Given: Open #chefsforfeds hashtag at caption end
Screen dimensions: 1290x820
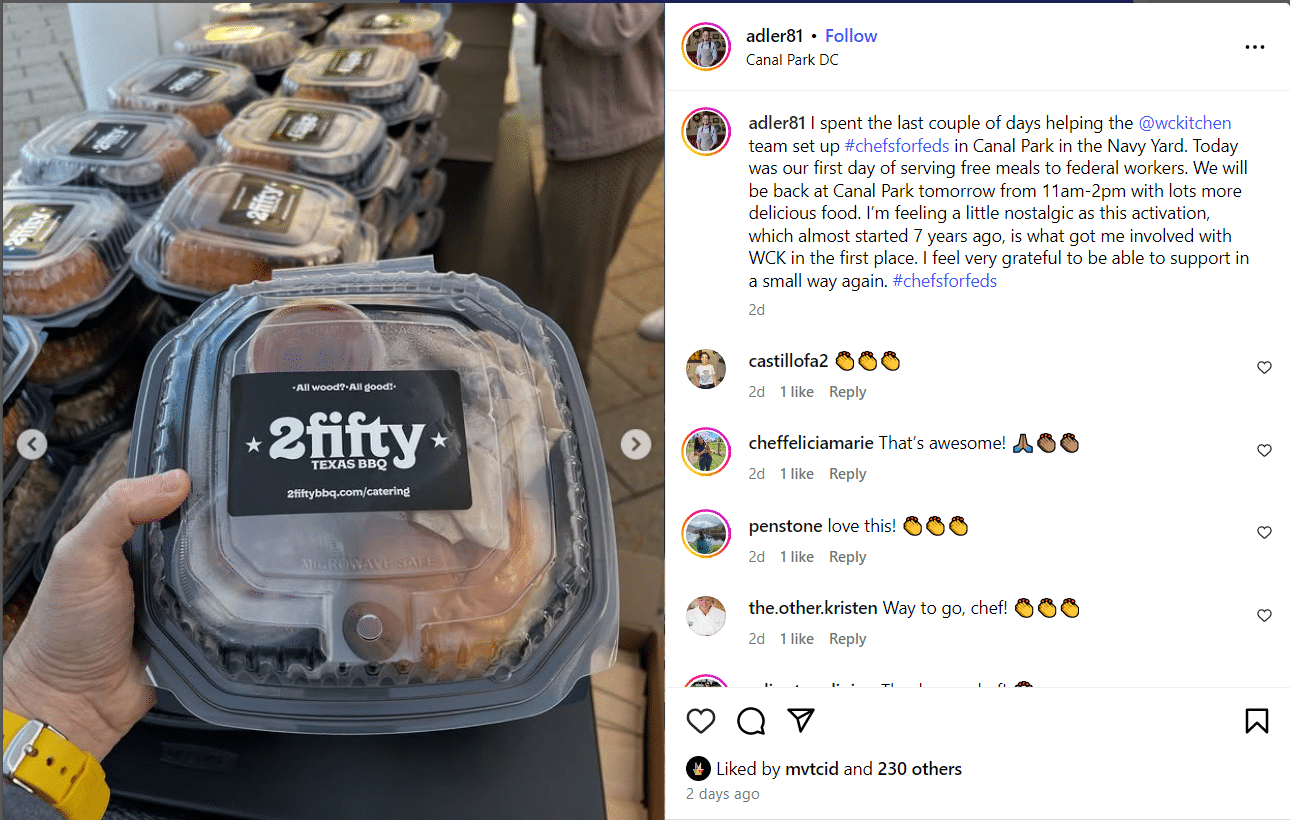Looking at the screenshot, I should (x=944, y=281).
